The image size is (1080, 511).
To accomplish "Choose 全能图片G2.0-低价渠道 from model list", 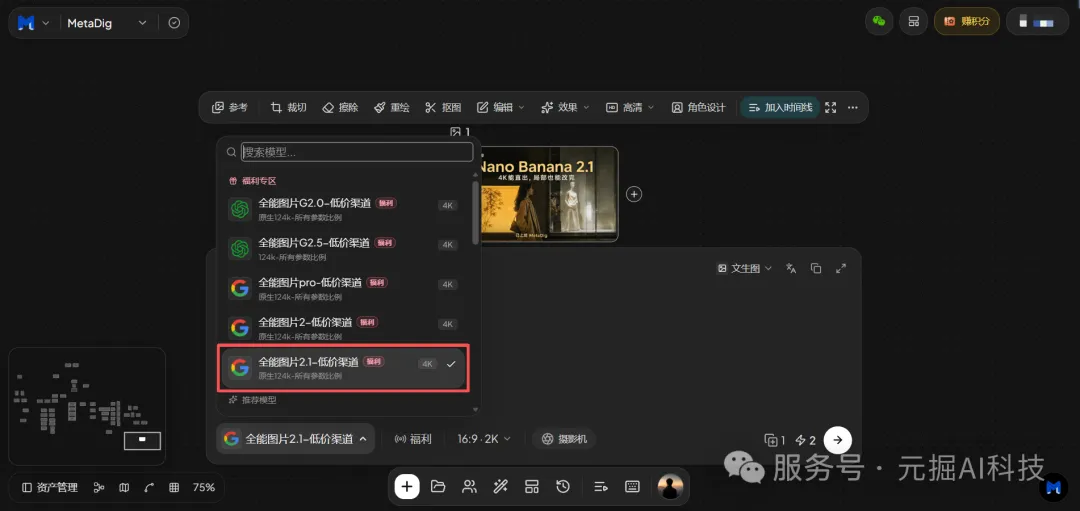I will coord(343,209).
